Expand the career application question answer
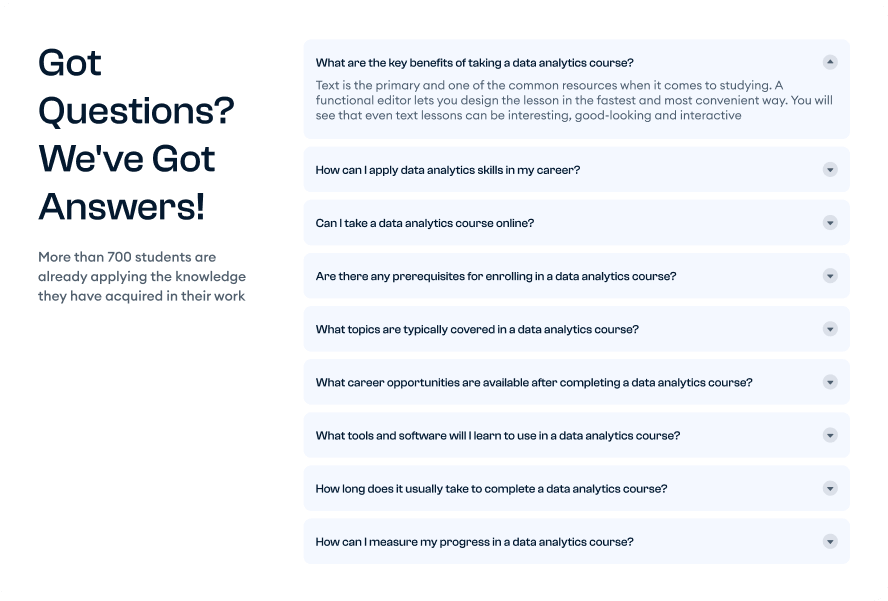Viewport: 888px width, 601px height. pyautogui.click(x=830, y=169)
